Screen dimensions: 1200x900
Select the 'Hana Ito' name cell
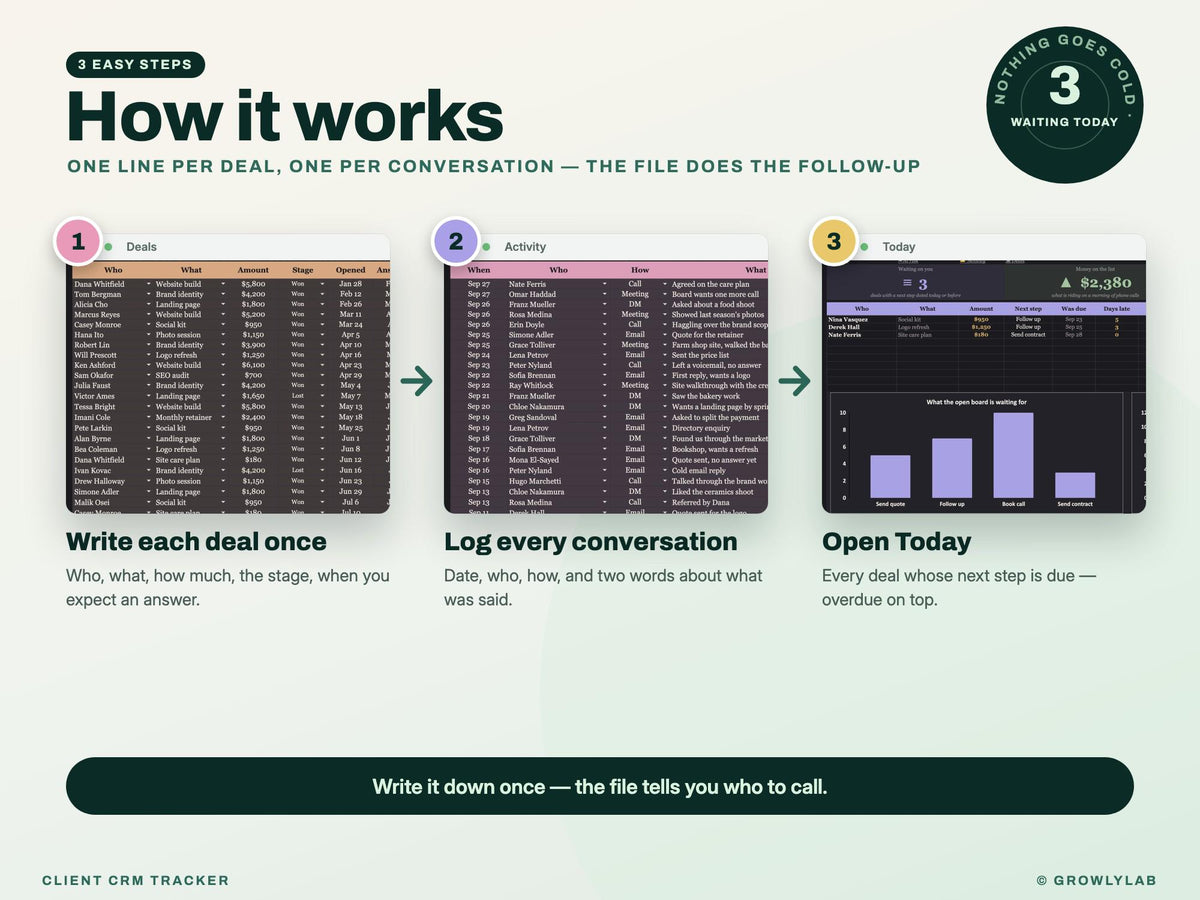89,335
